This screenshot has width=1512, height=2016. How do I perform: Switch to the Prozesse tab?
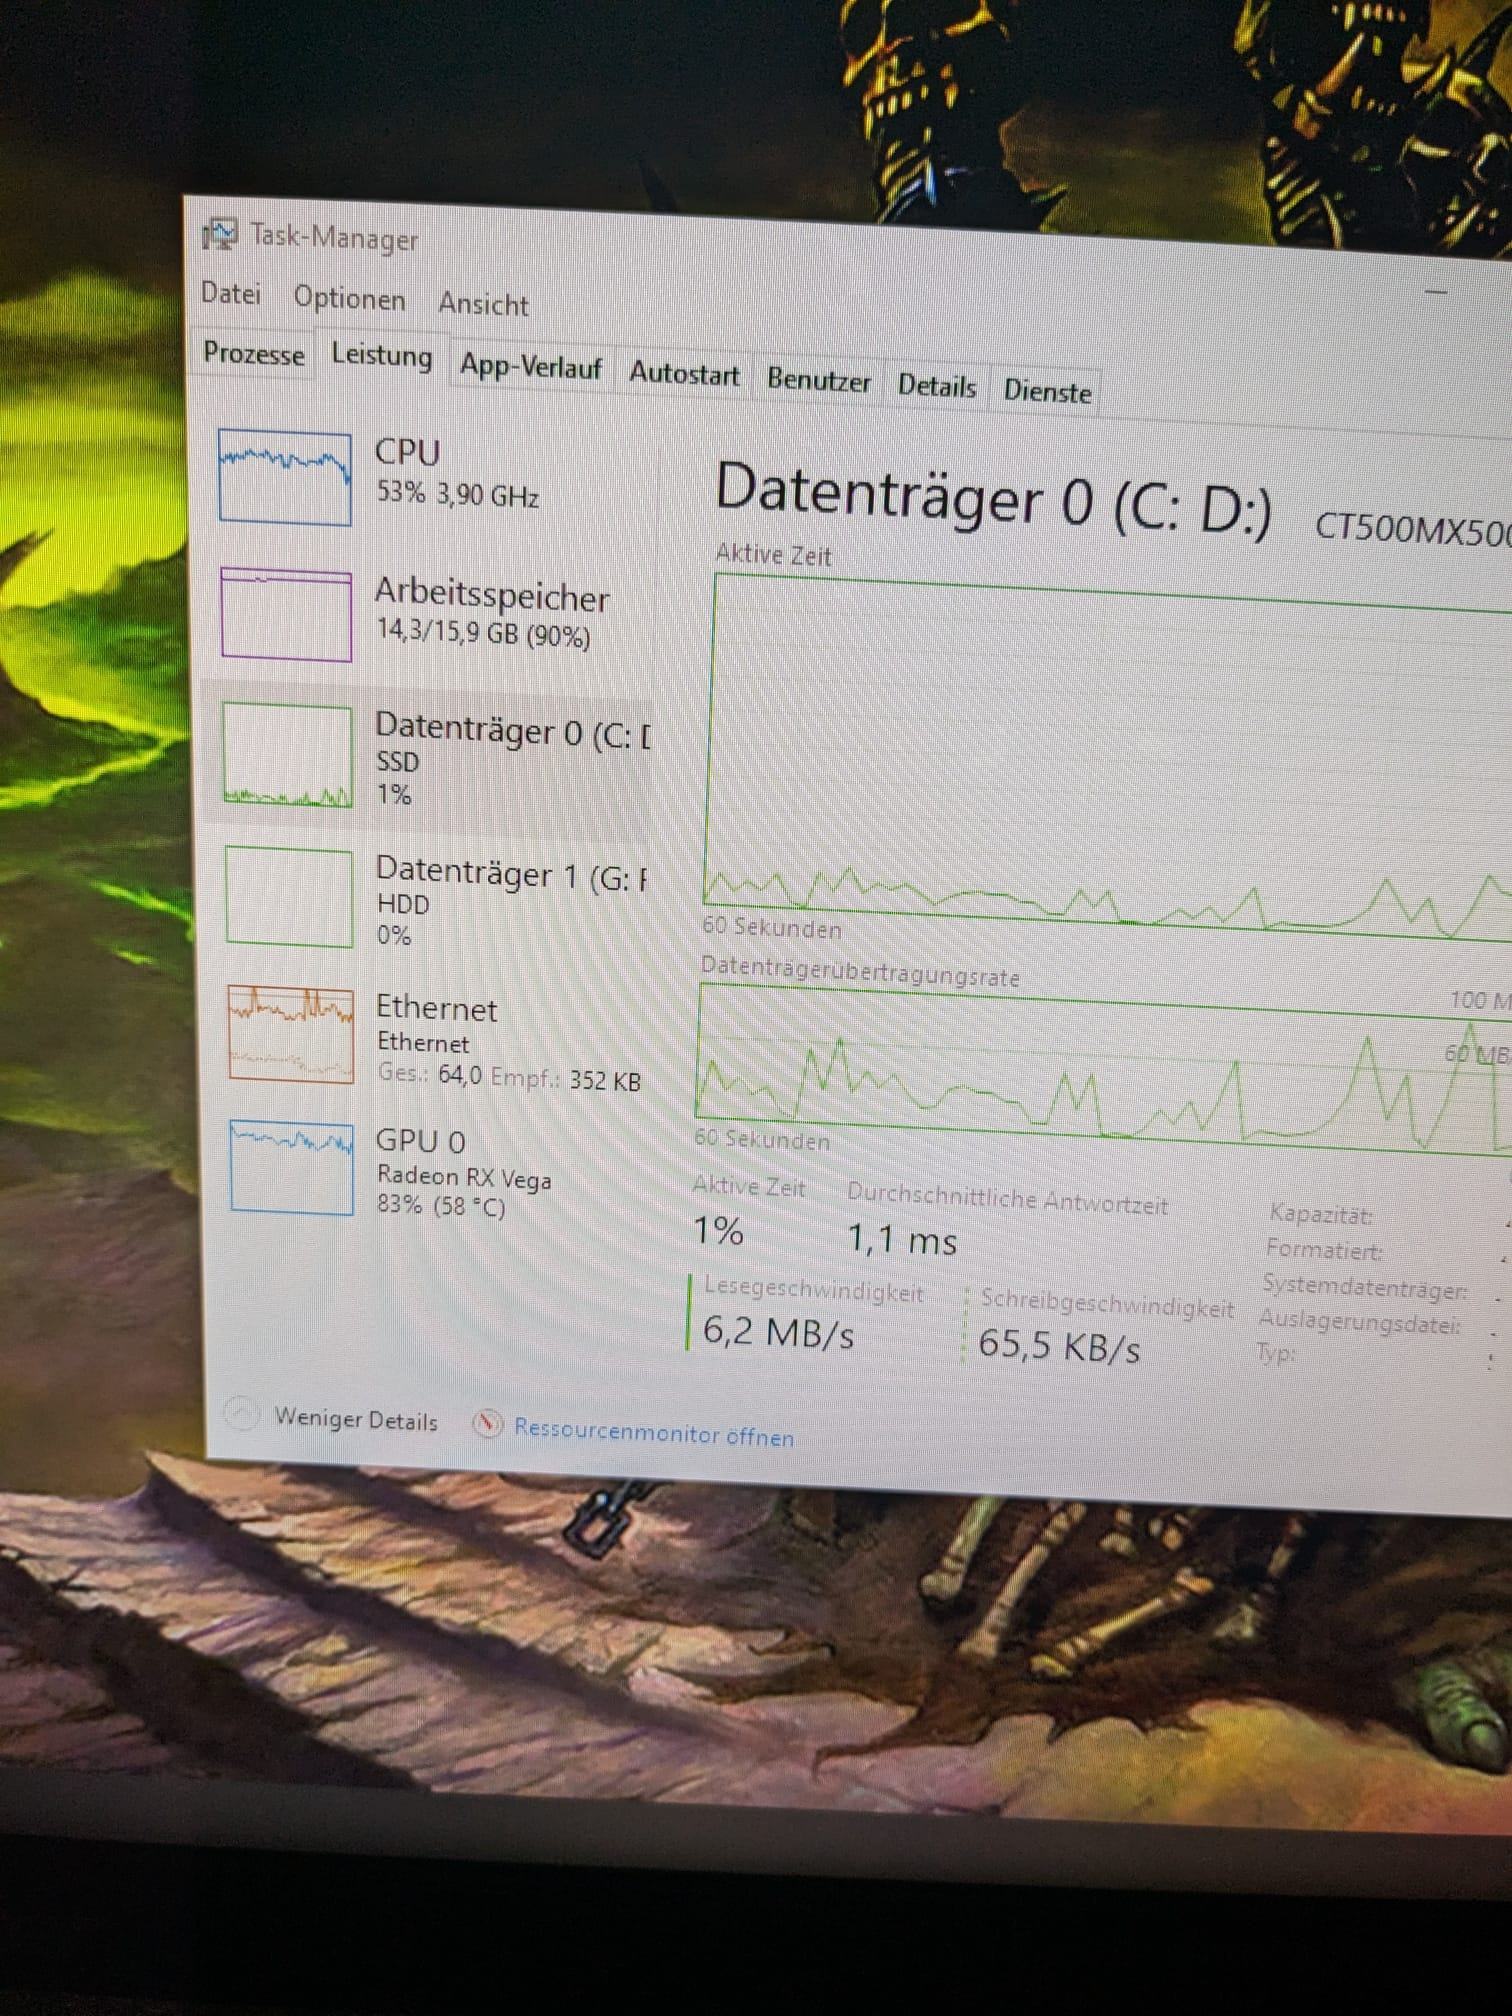[x=253, y=353]
